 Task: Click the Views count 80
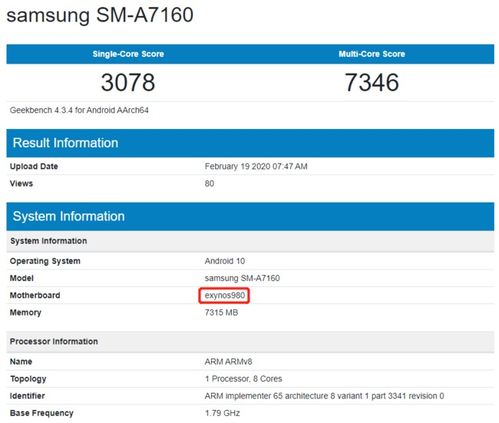coord(209,184)
